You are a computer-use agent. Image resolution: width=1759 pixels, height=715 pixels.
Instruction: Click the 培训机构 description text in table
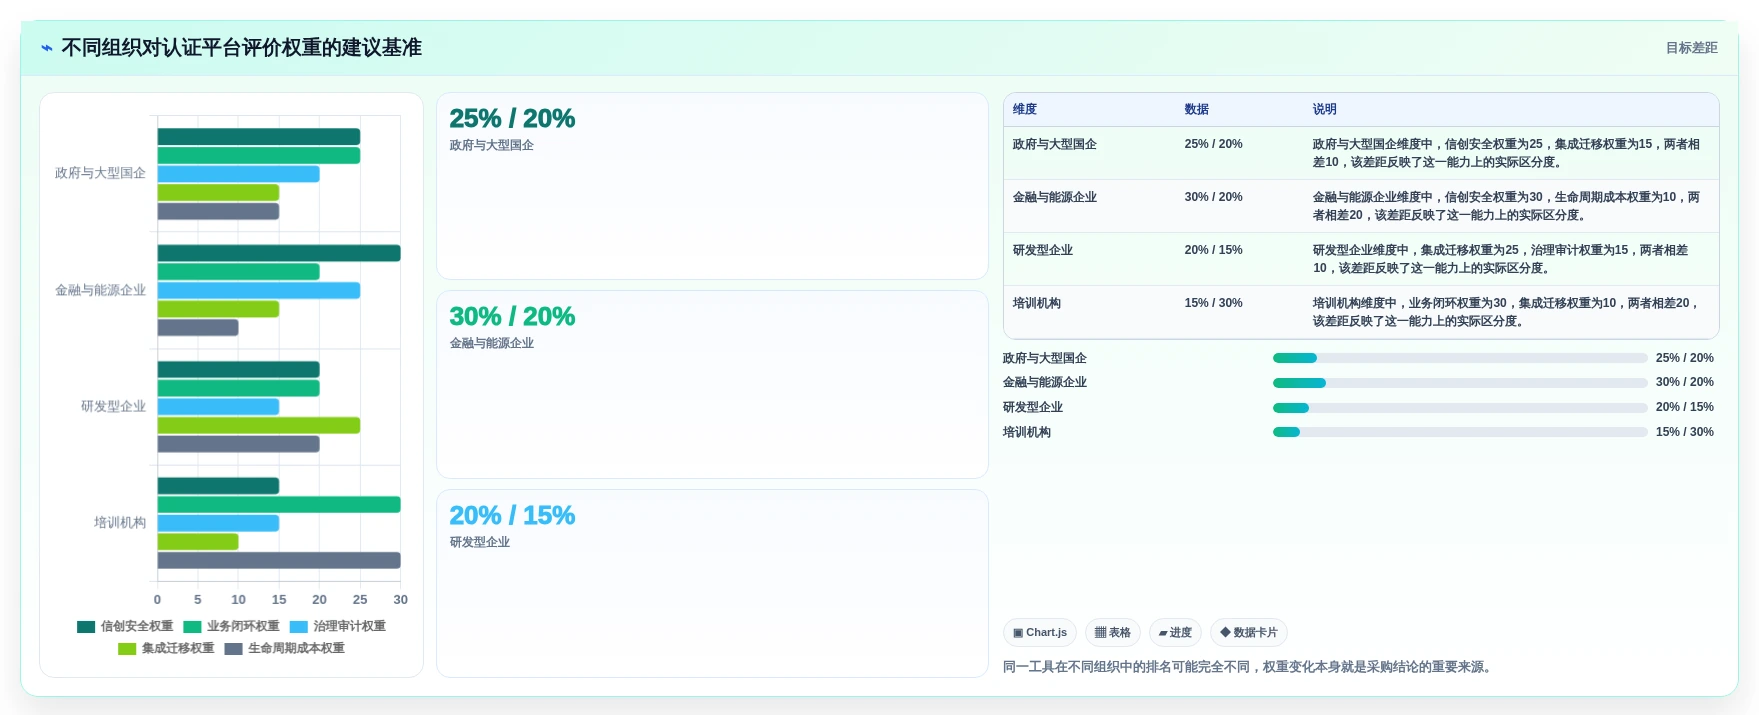[1506, 312]
